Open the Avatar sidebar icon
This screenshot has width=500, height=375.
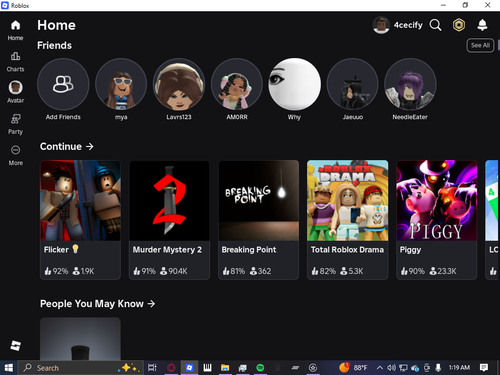coord(15,87)
